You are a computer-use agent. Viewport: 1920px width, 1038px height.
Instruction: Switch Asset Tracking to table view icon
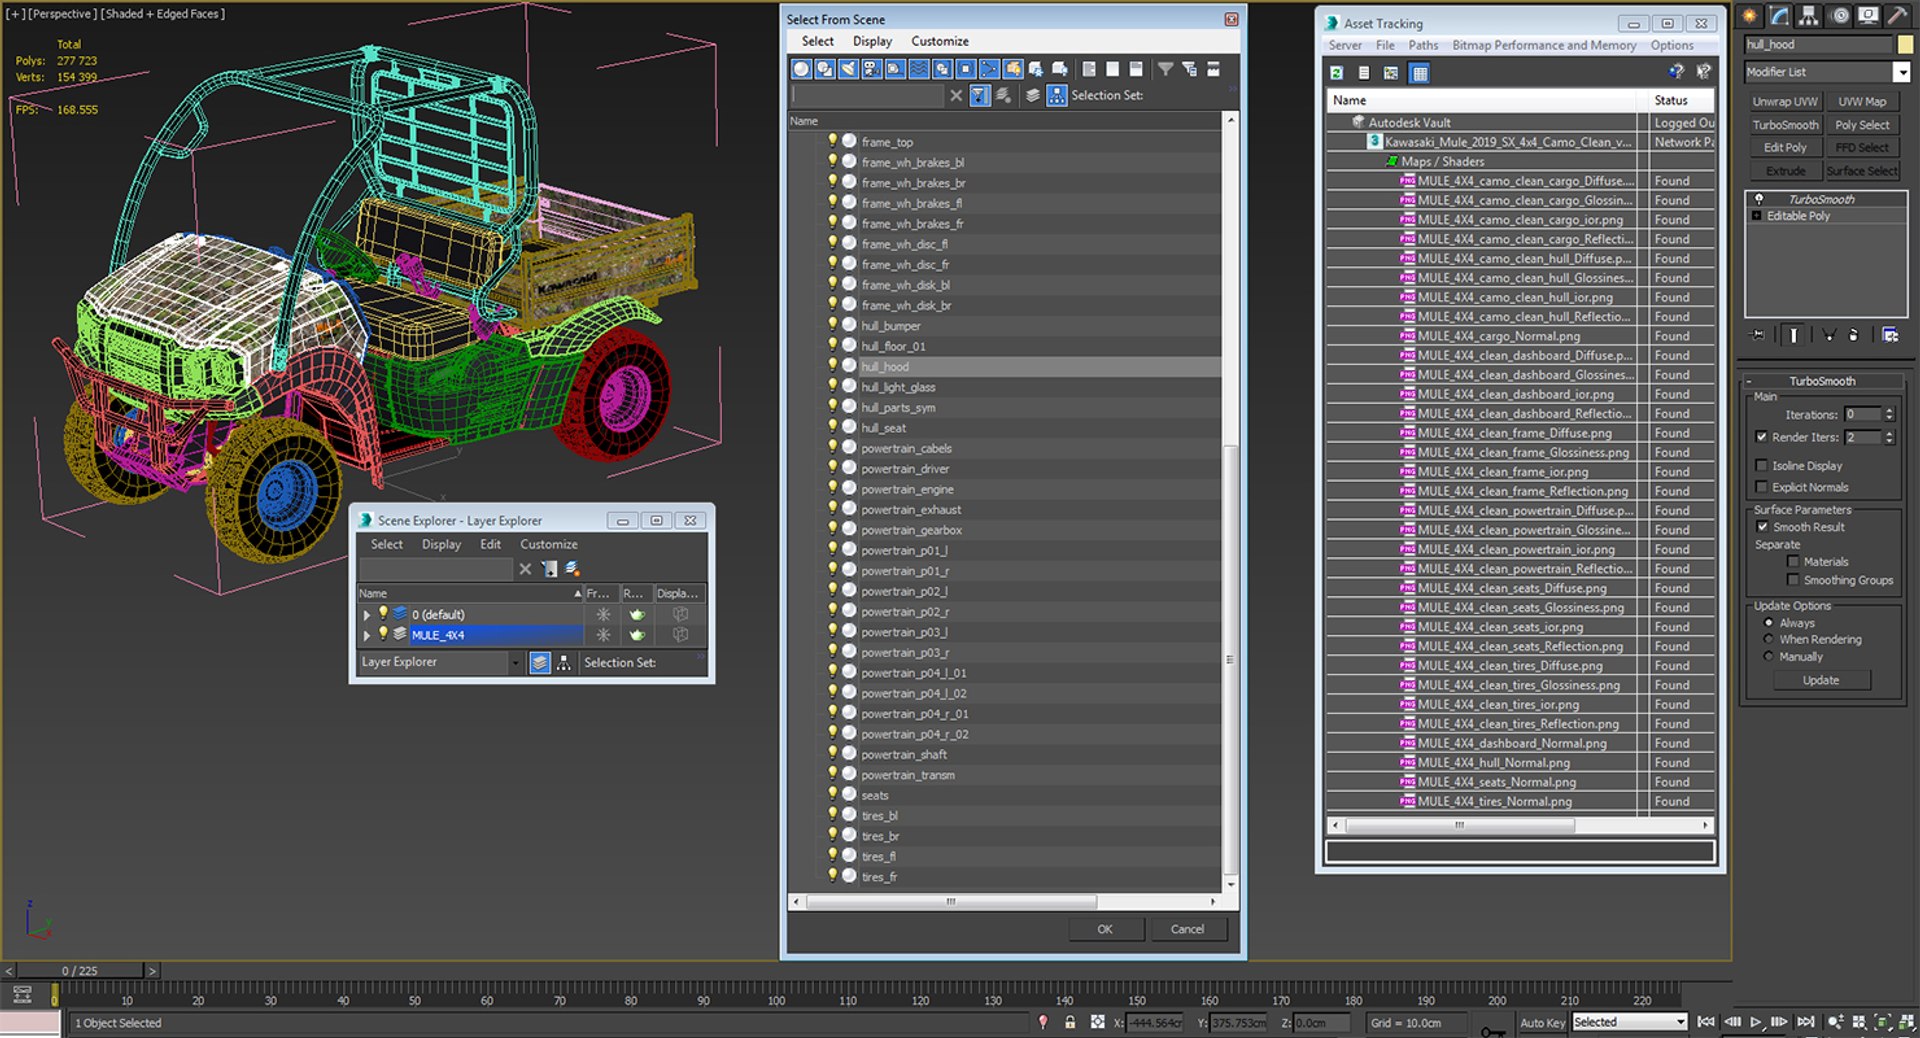1419,73
